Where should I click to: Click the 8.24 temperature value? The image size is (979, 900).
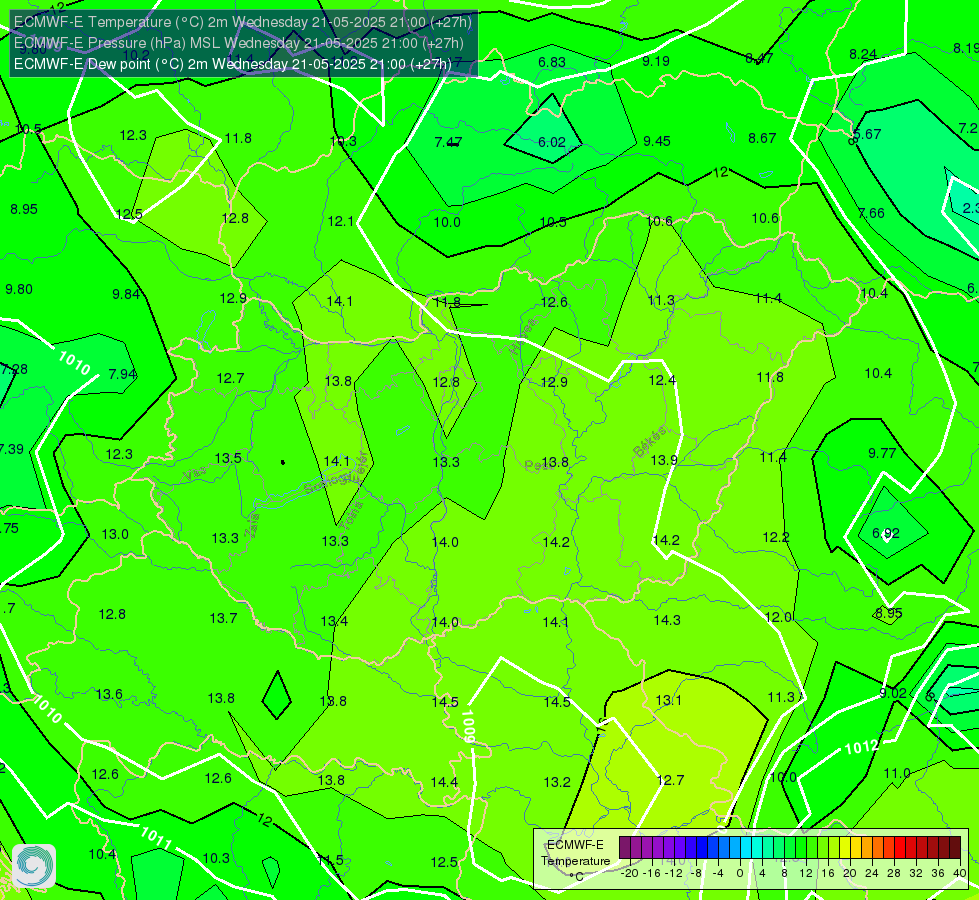[863, 55]
